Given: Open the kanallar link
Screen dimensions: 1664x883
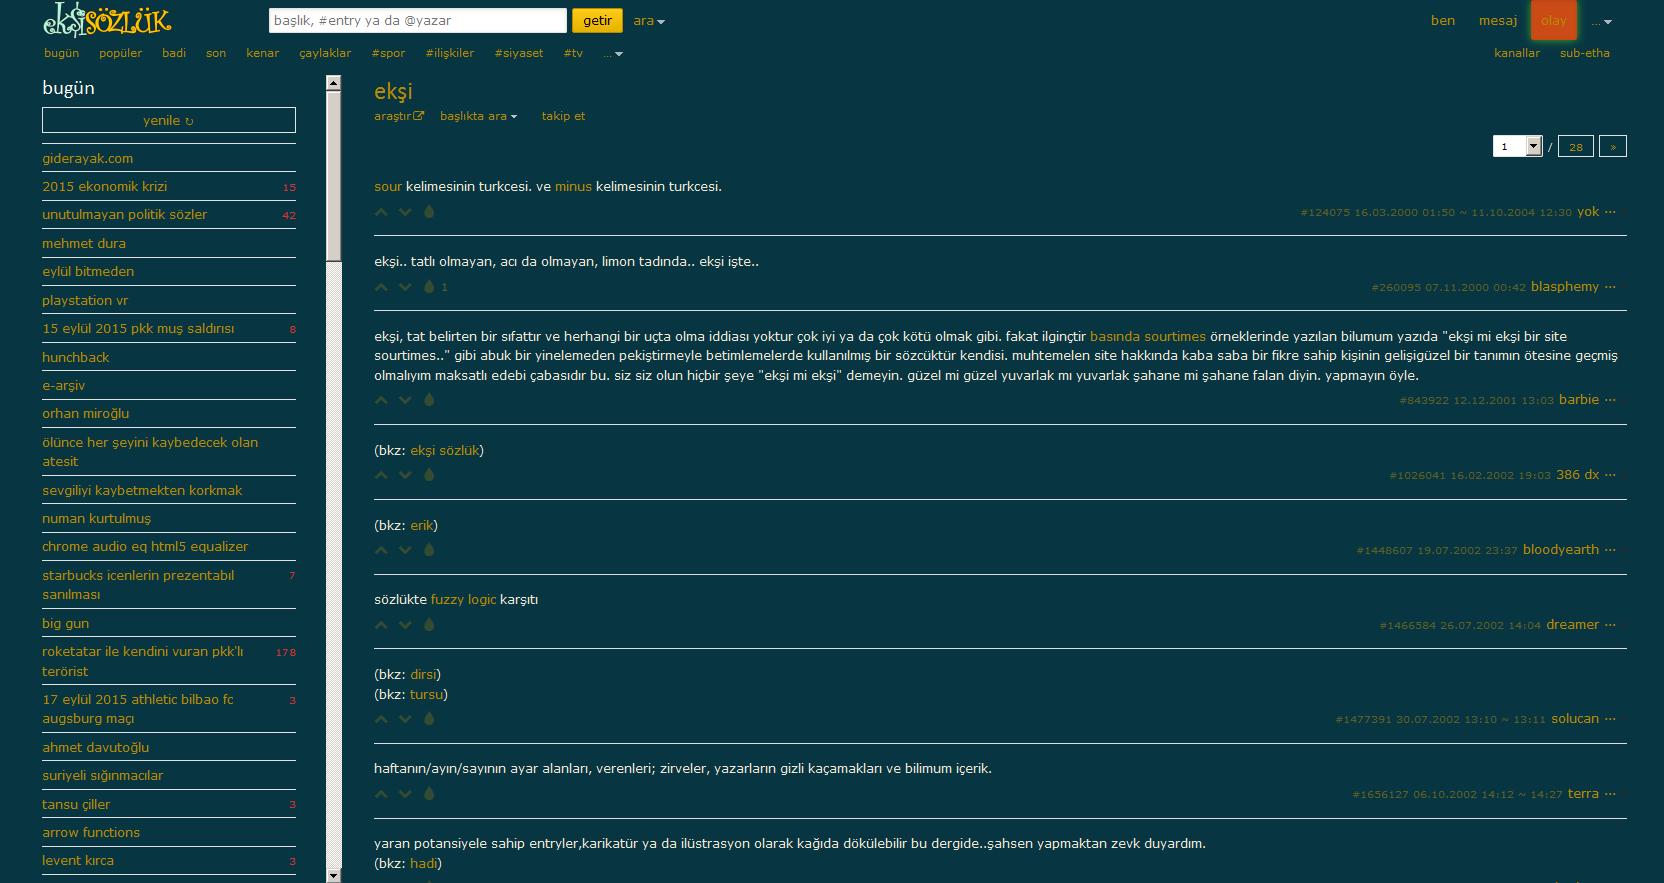Looking at the screenshot, I should tap(1517, 53).
